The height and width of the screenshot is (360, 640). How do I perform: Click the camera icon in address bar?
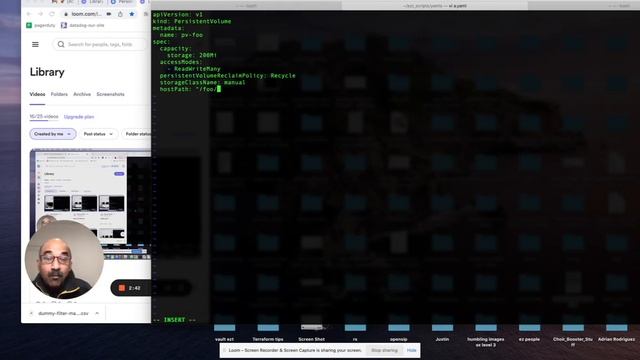[x=109, y=14]
